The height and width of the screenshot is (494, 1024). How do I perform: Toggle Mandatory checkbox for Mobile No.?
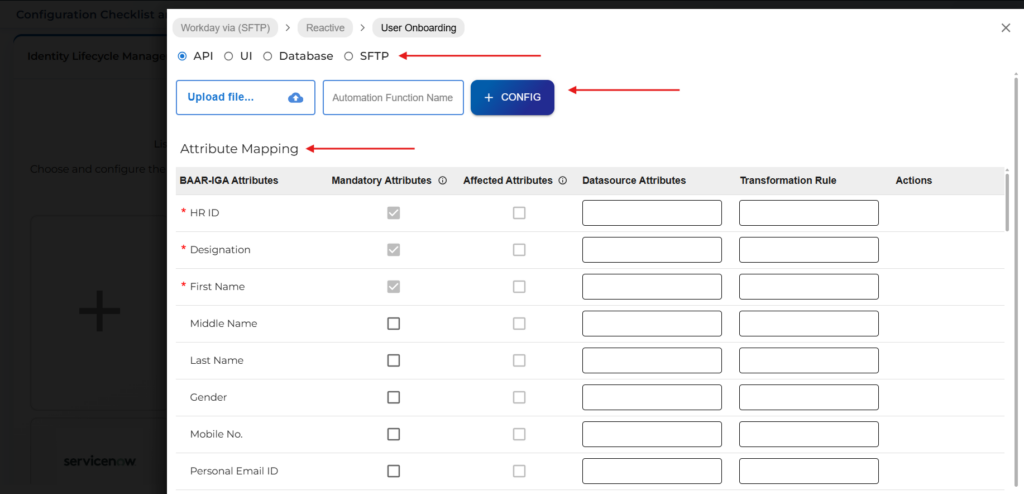[x=393, y=434]
